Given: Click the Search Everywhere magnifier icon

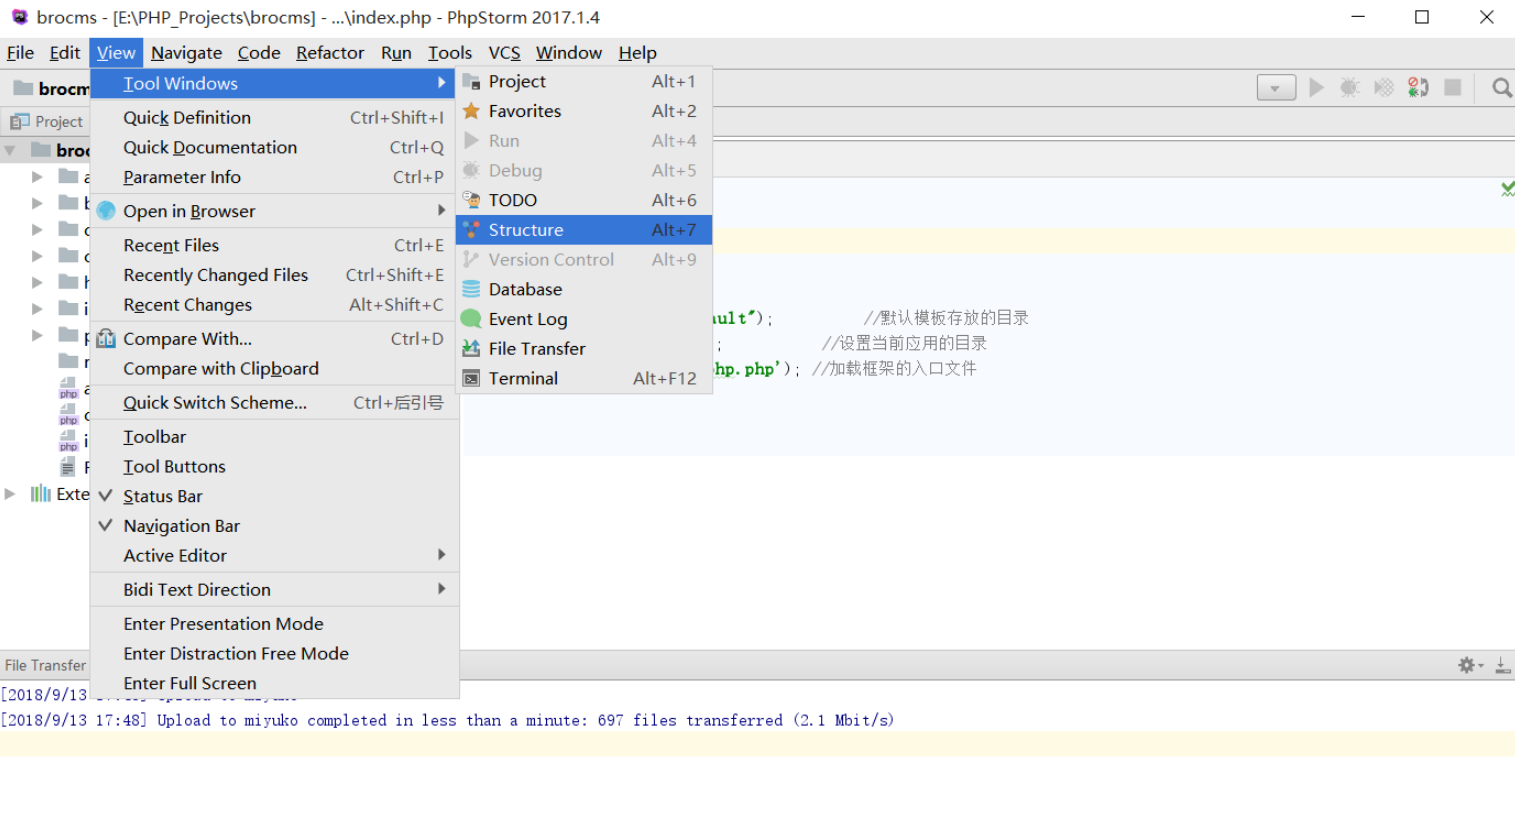Looking at the screenshot, I should tap(1501, 88).
